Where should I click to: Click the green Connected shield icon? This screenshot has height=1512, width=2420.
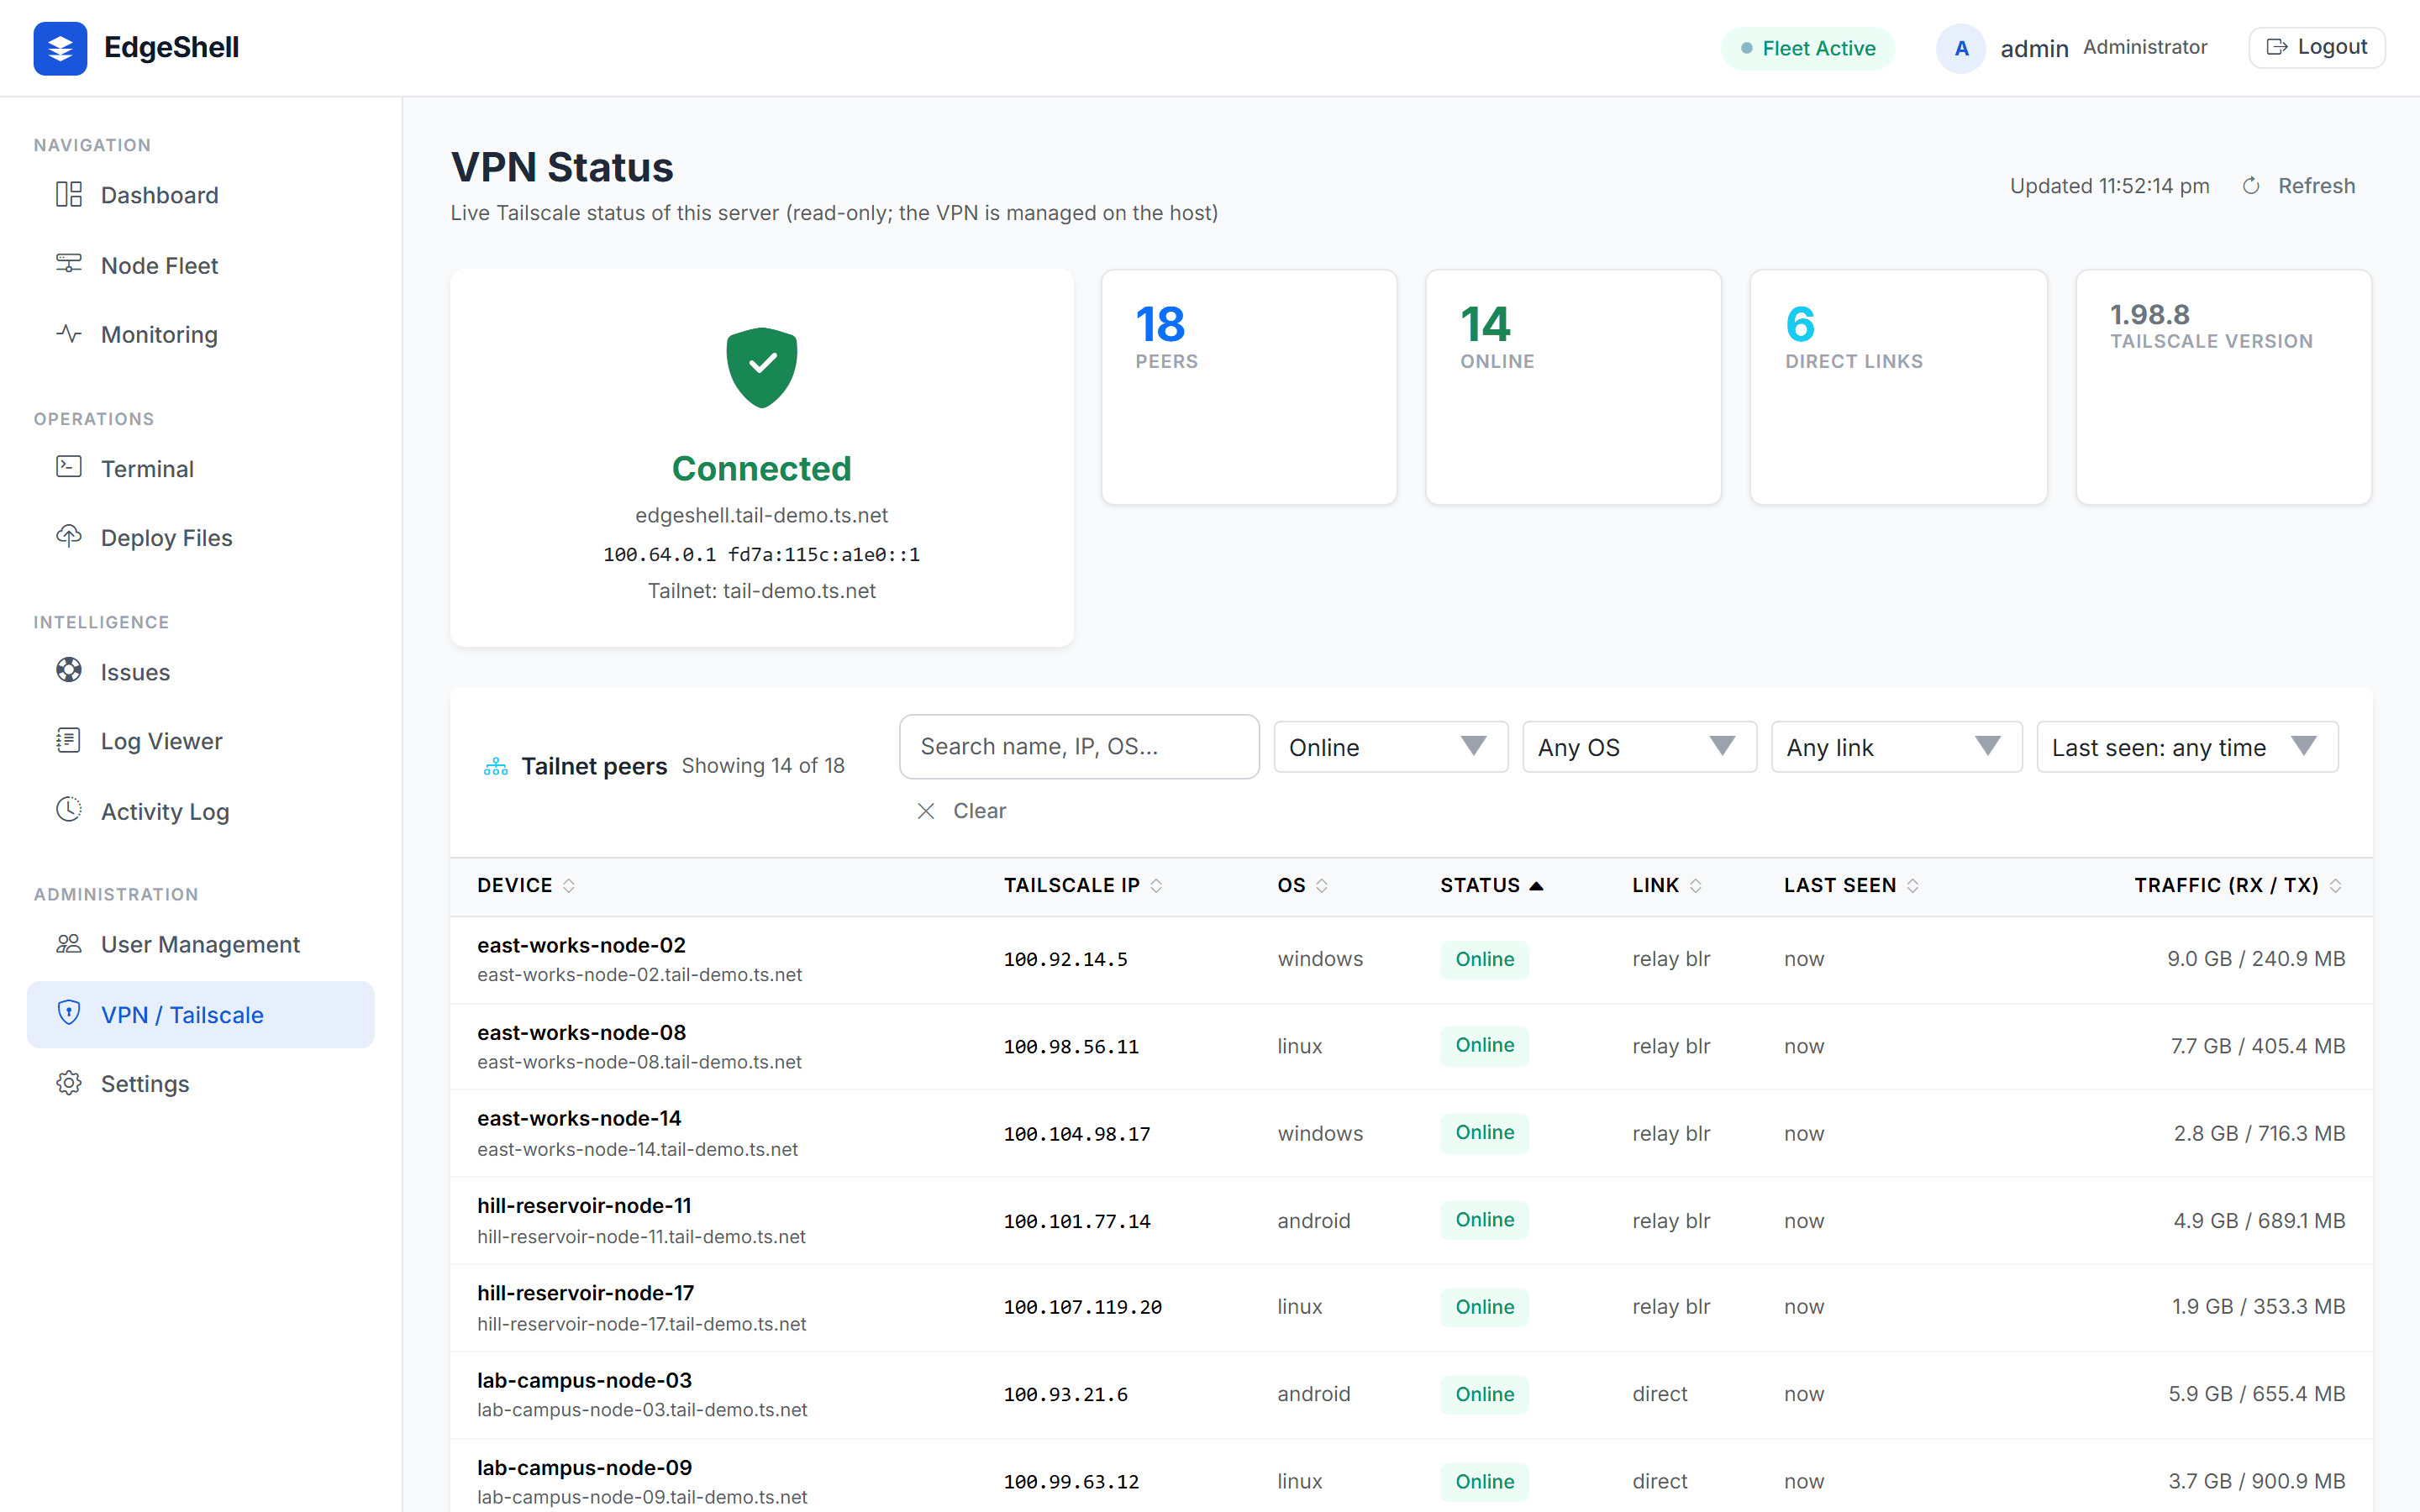pos(762,367)
